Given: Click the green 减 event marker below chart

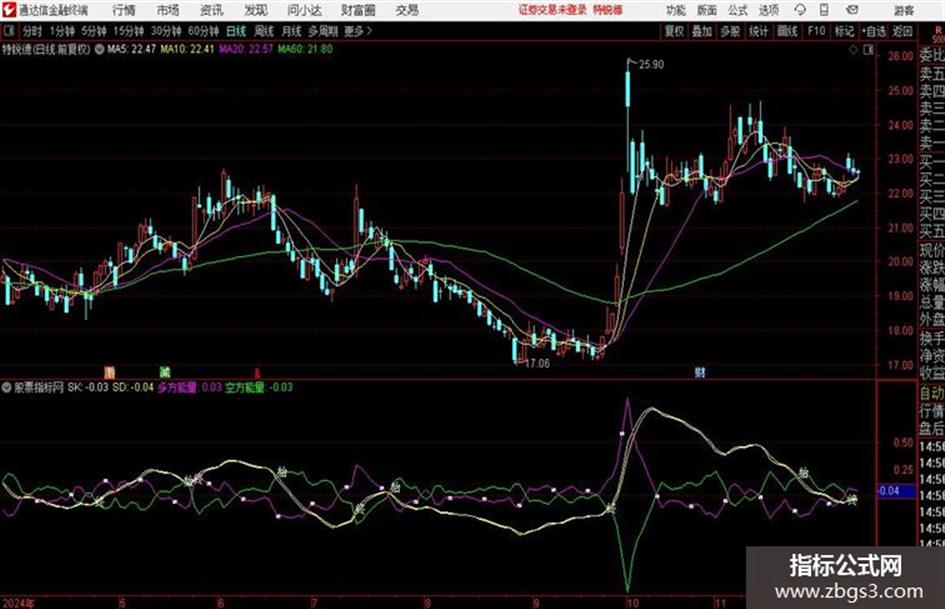Looking at the screenshot, I should point(165,371).
